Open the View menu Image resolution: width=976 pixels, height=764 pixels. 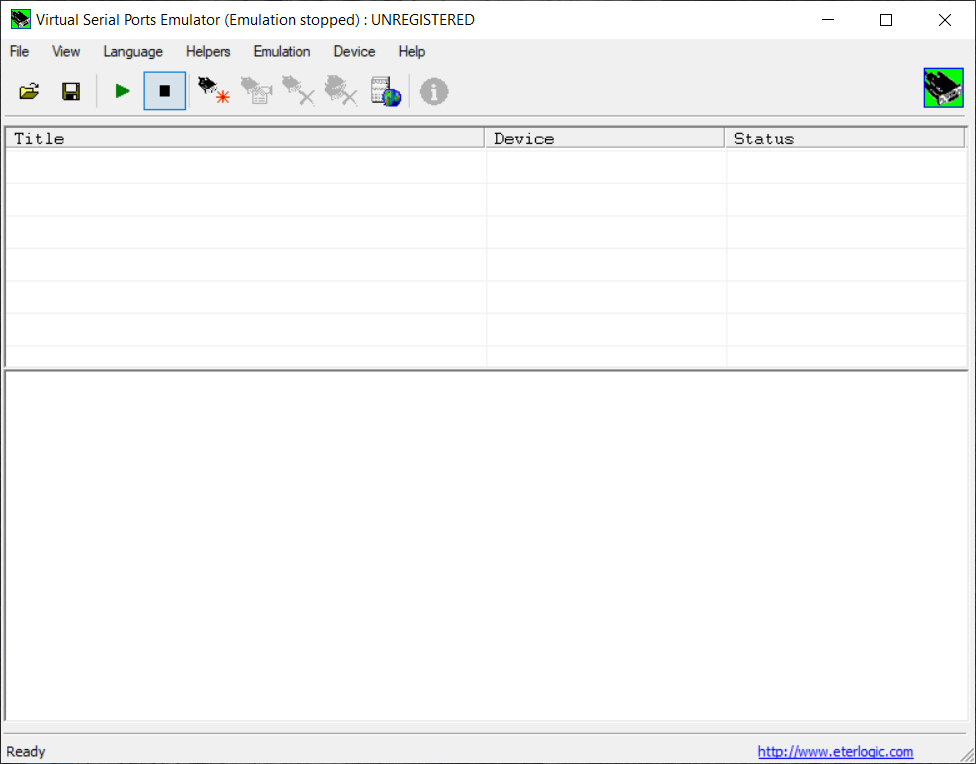(x=66, y=52)
